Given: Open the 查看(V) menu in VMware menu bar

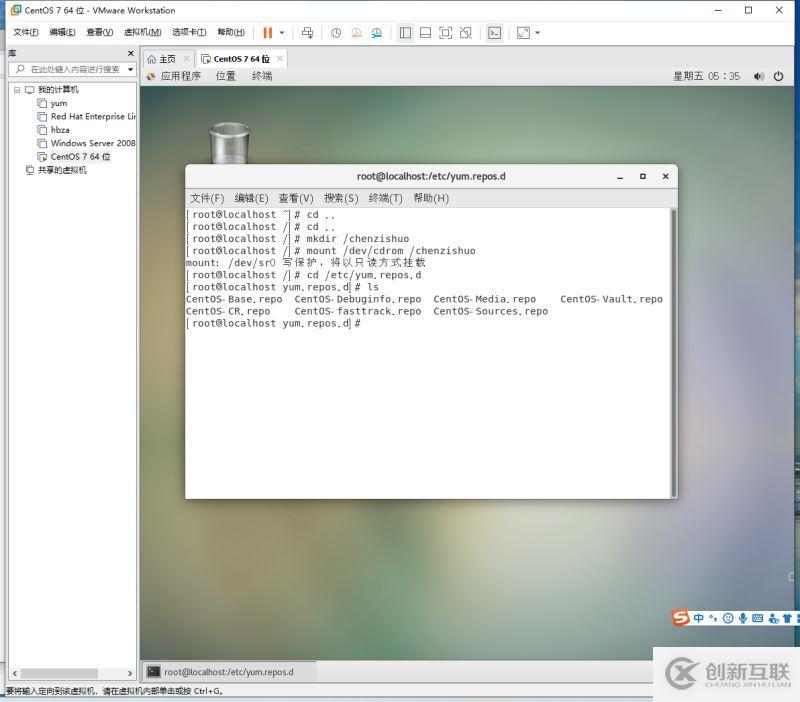Looking at the screenshot, I should (99, 32).
